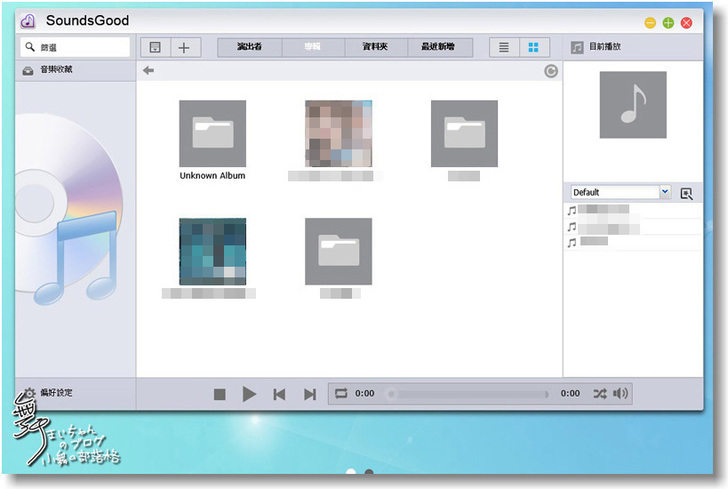728x489 pixels.
Task: Switch to grid thumbnail view
Action: tap(534, 47)
